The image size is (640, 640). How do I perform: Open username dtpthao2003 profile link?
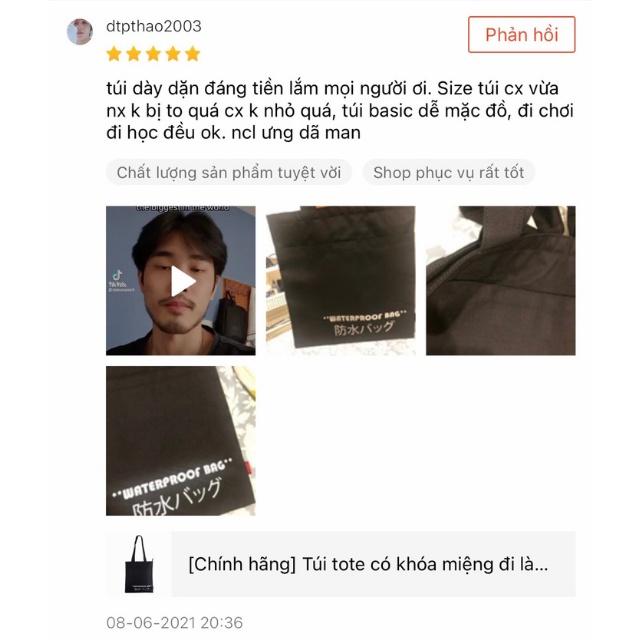point(154,27)
